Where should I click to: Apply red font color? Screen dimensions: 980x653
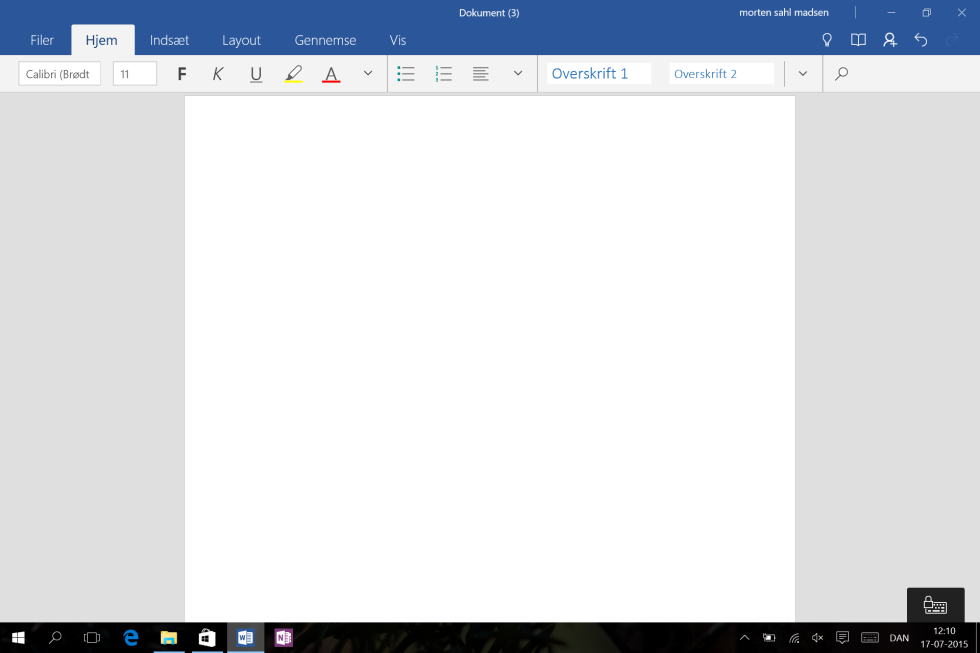(331, 74)
